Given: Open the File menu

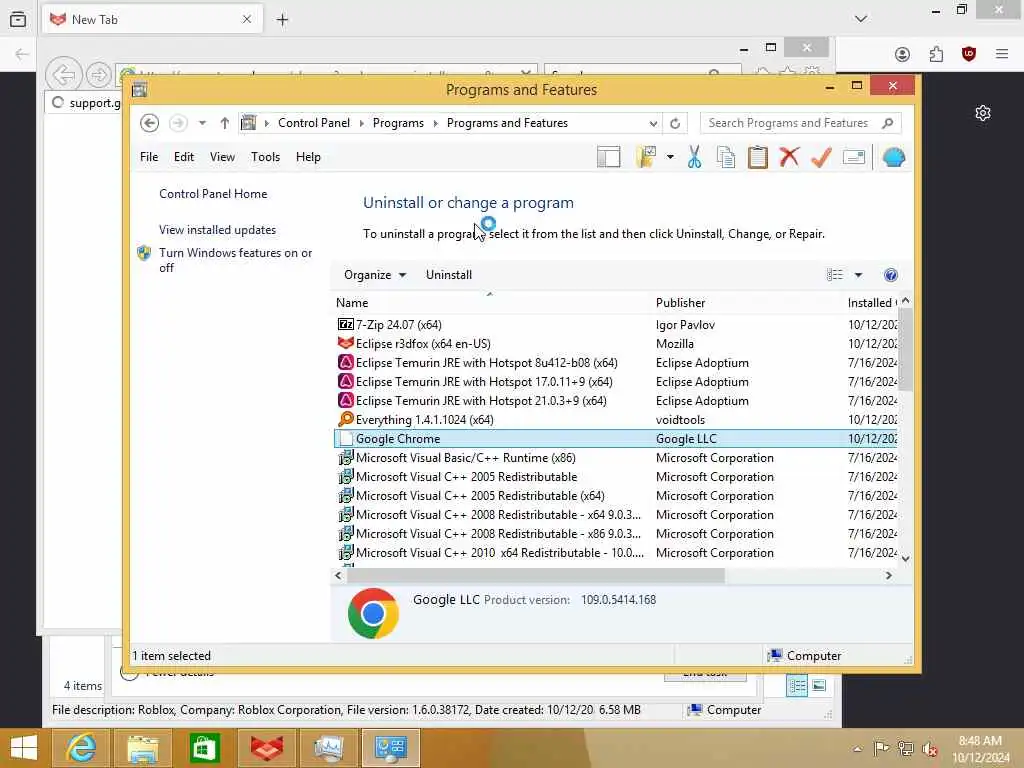Looking at the screenshot, I should pos(149,157).
